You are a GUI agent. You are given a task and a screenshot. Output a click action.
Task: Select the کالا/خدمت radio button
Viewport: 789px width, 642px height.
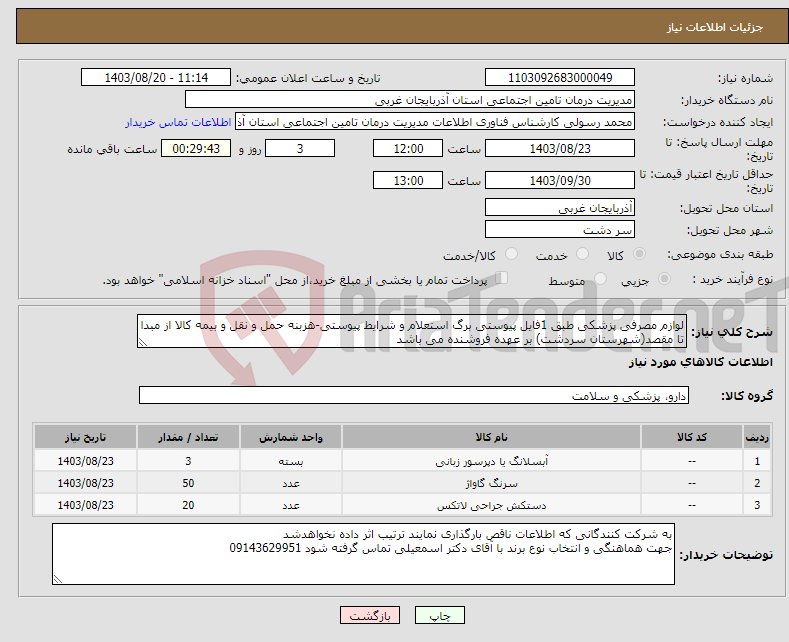click(511, 254)
